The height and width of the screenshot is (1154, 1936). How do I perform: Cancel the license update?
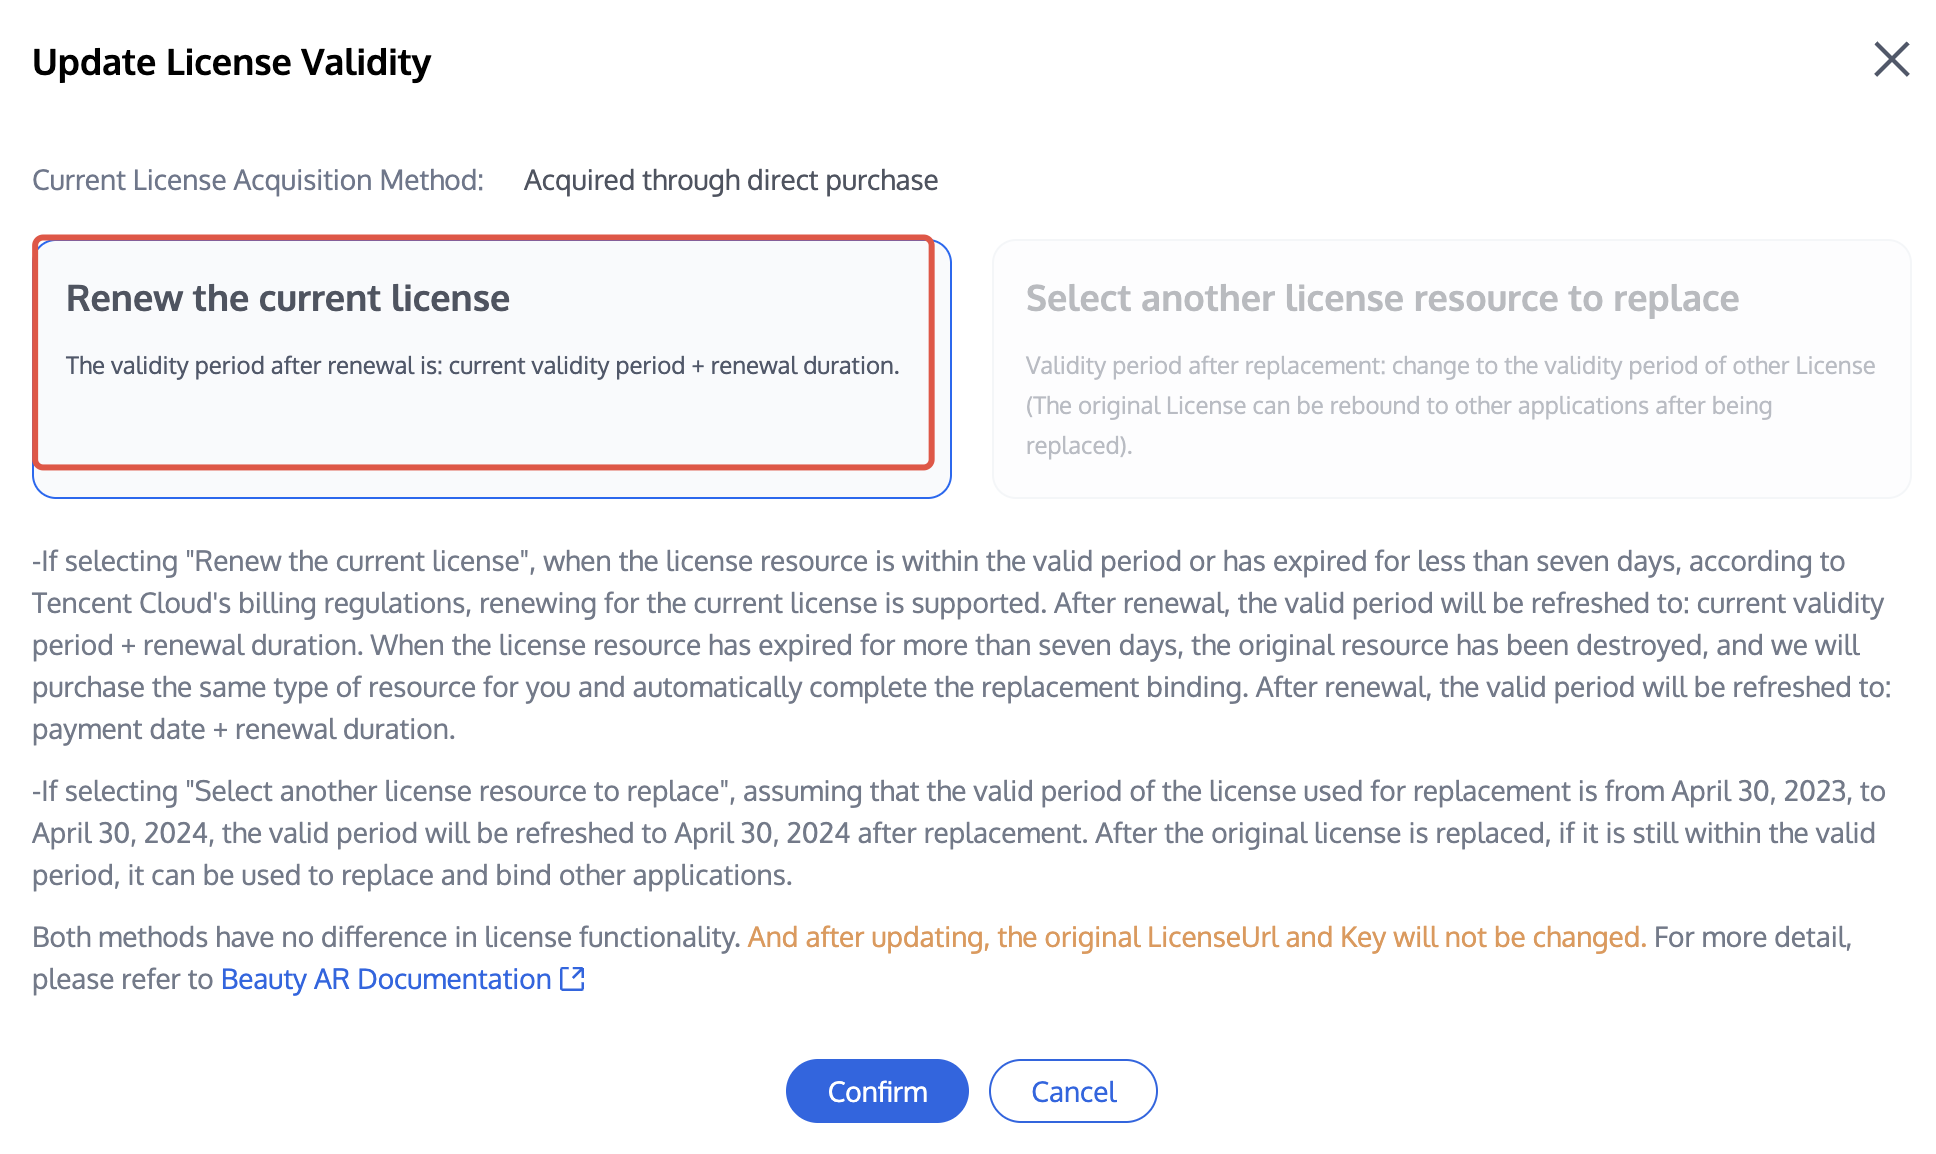pos(1073,1091)
